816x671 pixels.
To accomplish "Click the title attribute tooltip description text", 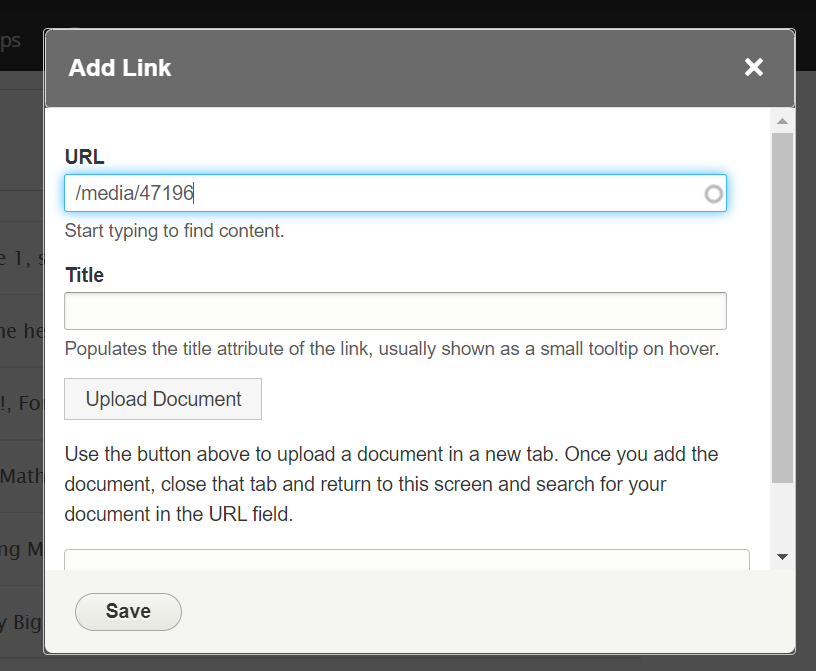I will (392, 350).
